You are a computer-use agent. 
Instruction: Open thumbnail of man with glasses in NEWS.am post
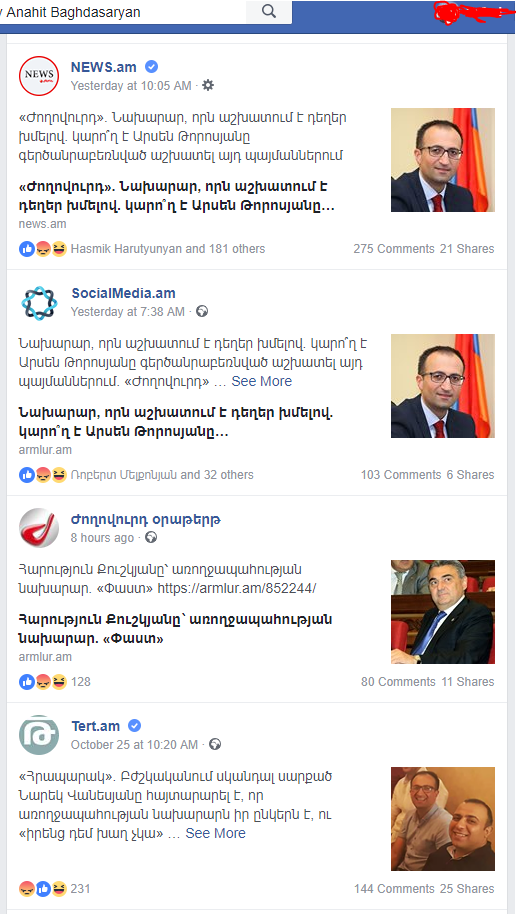tap(443, 160)
